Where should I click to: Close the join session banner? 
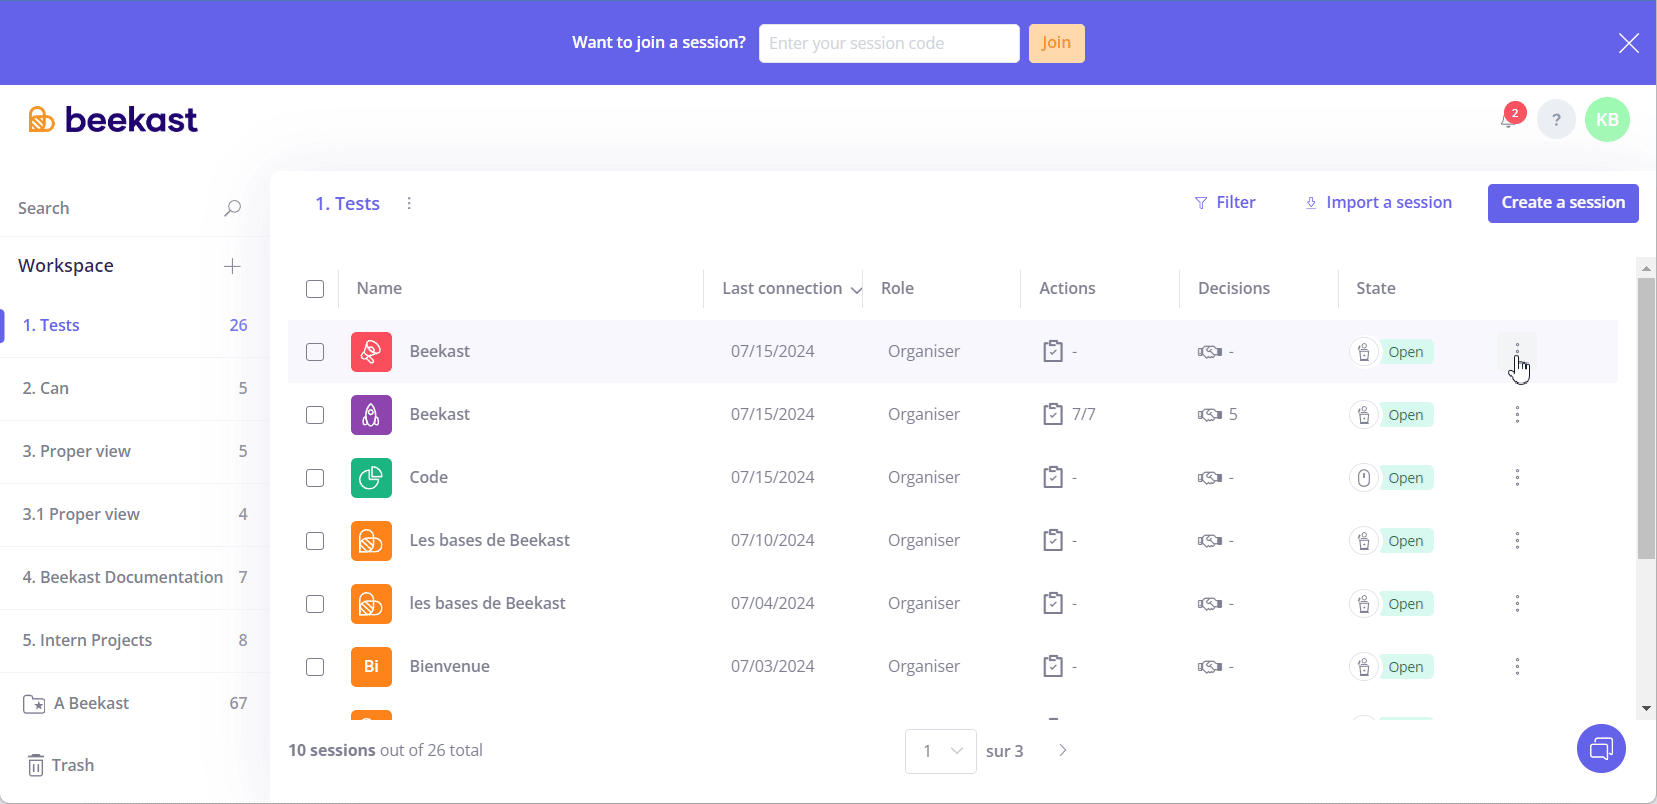[1629, 43]
